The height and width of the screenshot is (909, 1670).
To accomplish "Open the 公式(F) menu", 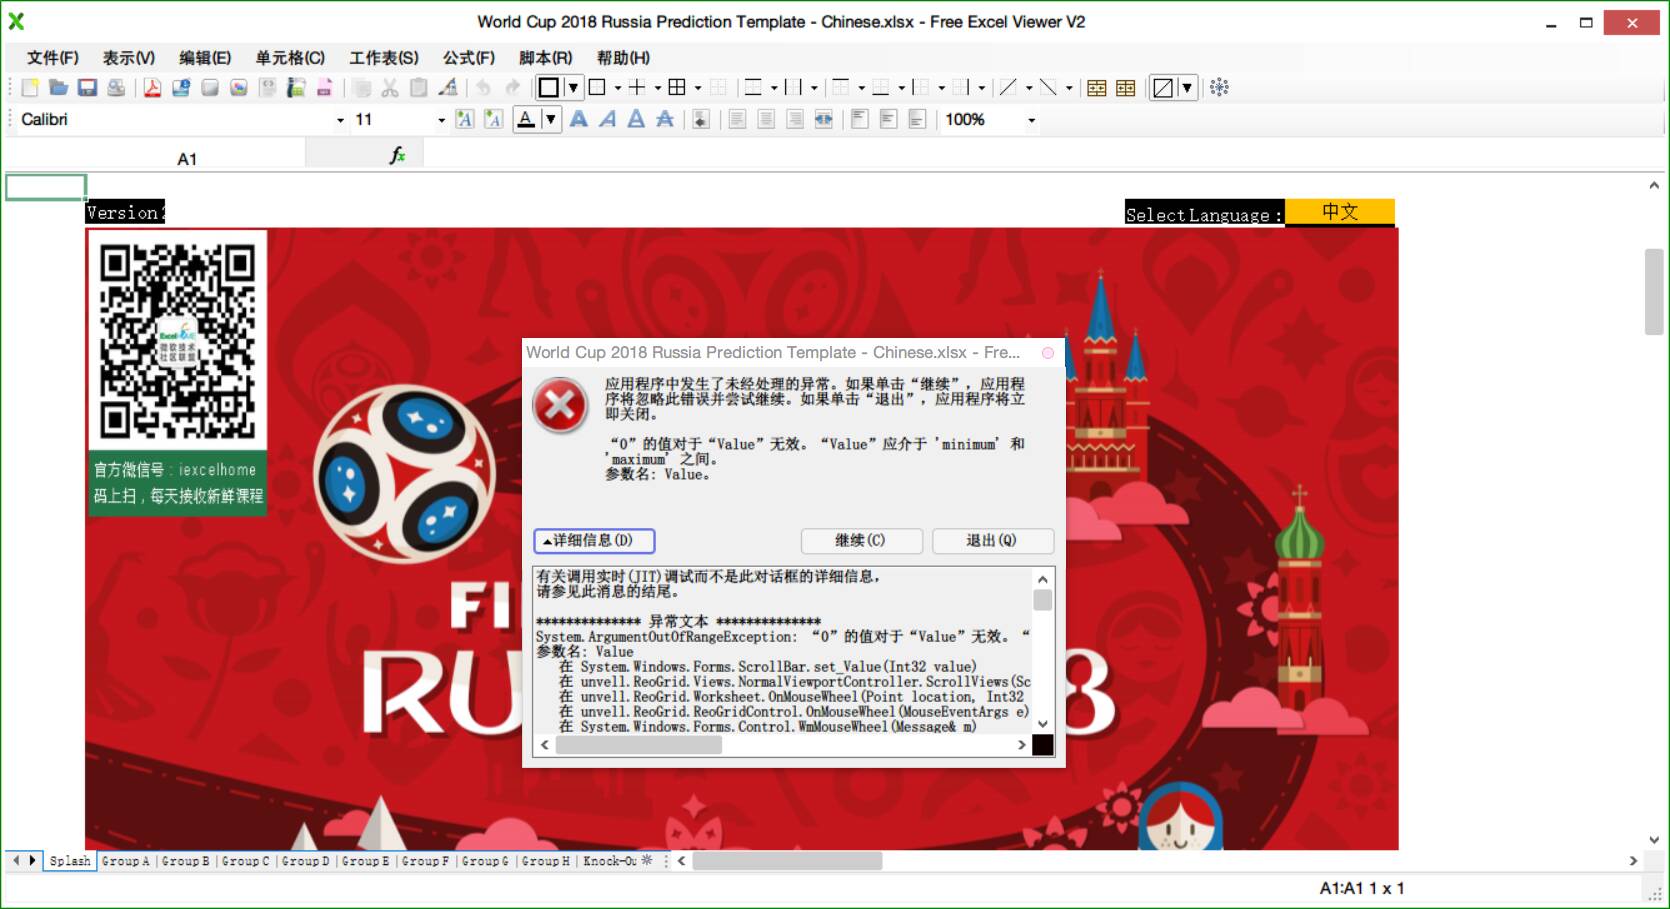I will pyautogui.click(x=469, y=58).
